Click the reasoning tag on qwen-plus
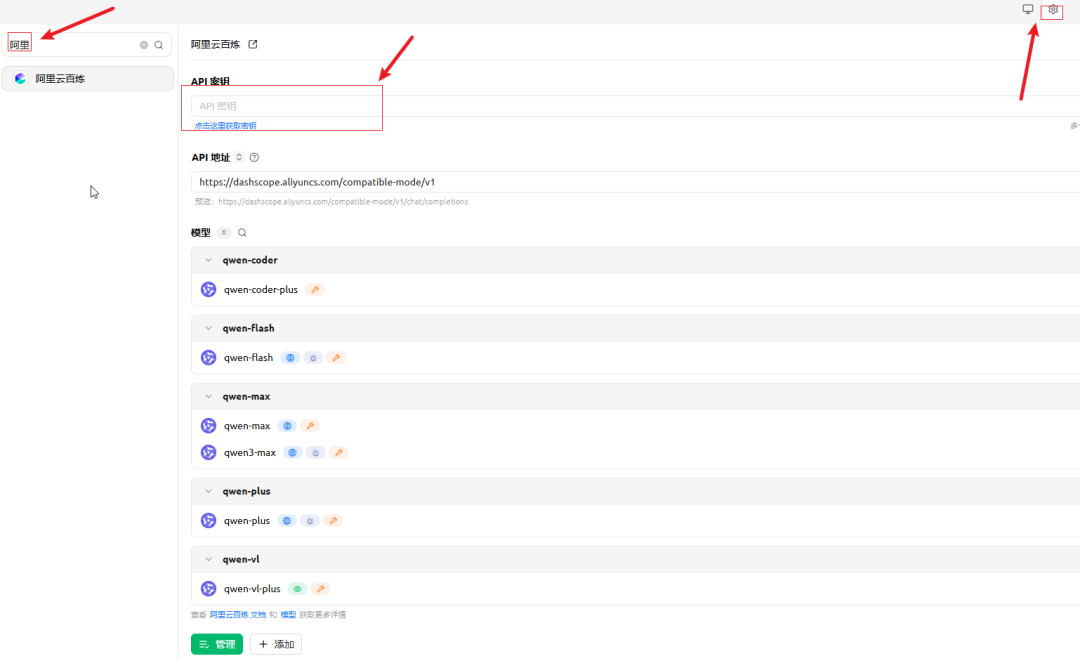The width and height of the screenshot is (1080, 661). [310, 521]
